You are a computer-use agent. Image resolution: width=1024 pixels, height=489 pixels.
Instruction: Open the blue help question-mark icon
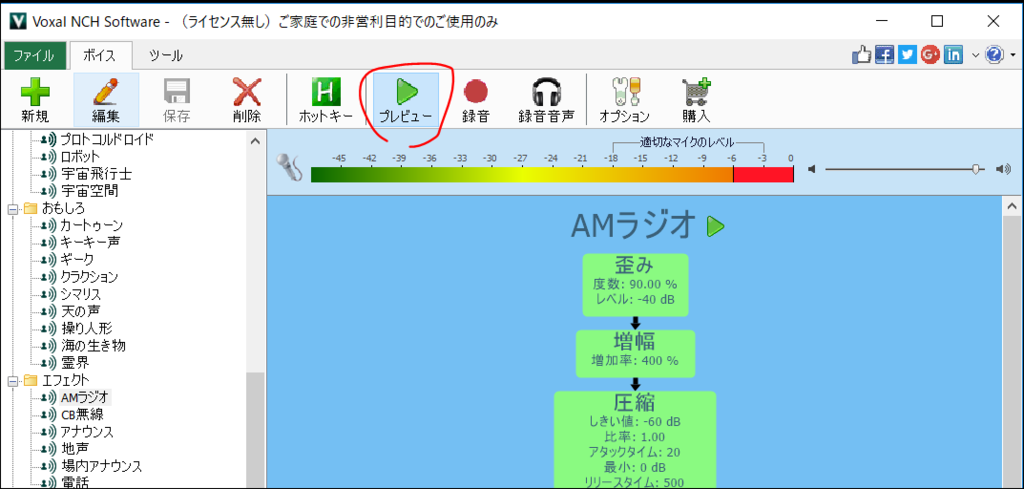pos(994,55)
